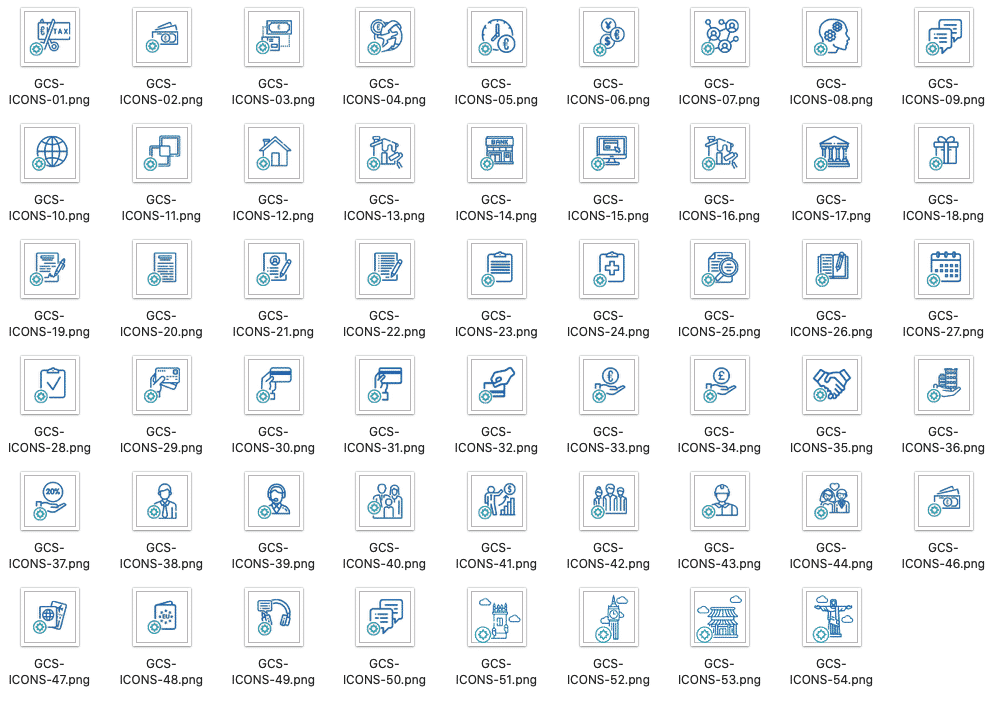Select the euro globe icon GCS-ICONS-04.png
The image size is (996, 712).
click(x=385, y=37)
